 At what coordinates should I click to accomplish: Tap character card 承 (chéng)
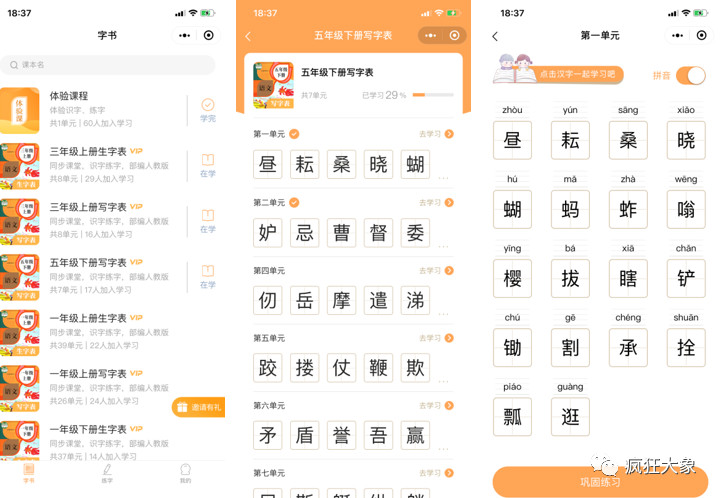point(628,347)
